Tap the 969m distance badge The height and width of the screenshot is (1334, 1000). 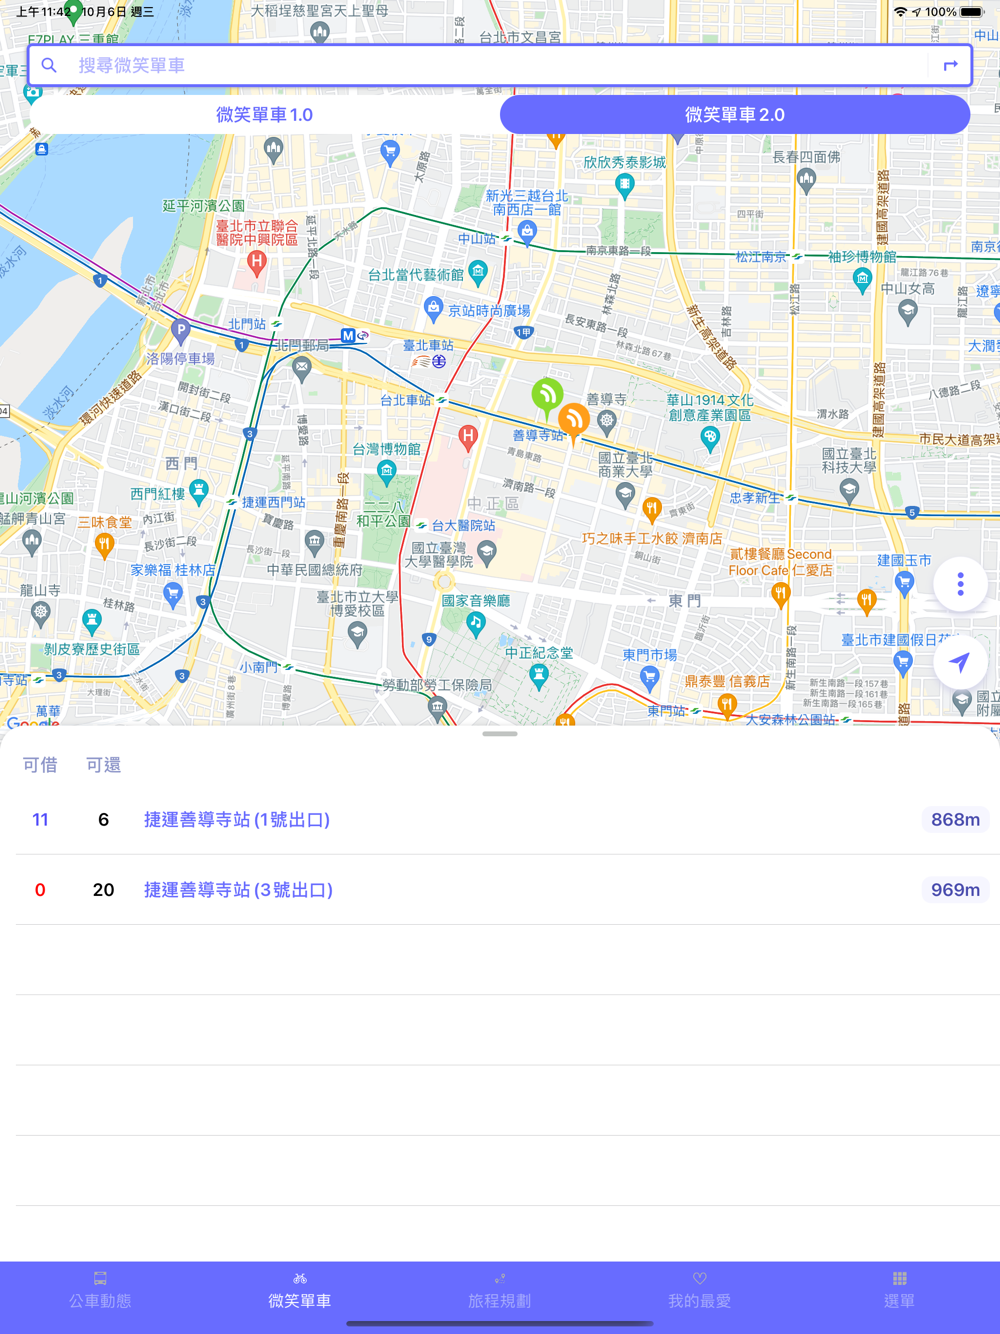click(955, 890)
